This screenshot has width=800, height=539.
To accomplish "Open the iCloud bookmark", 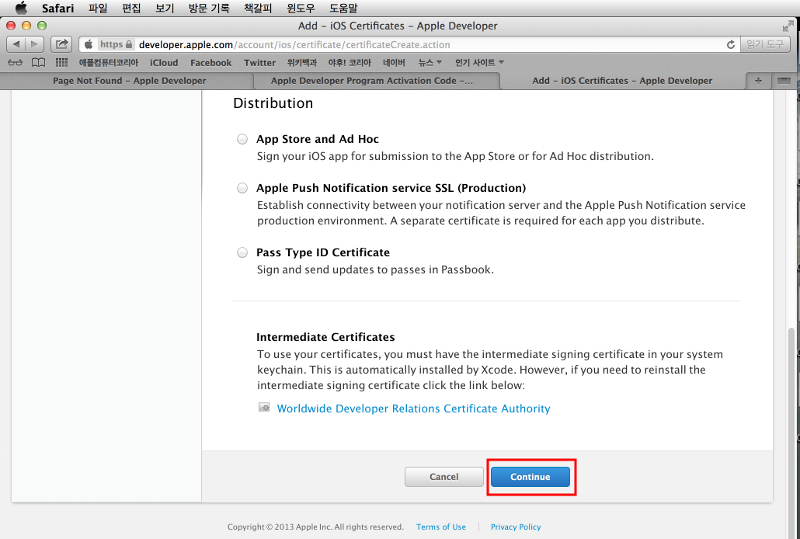I will [x=164, y=62].
